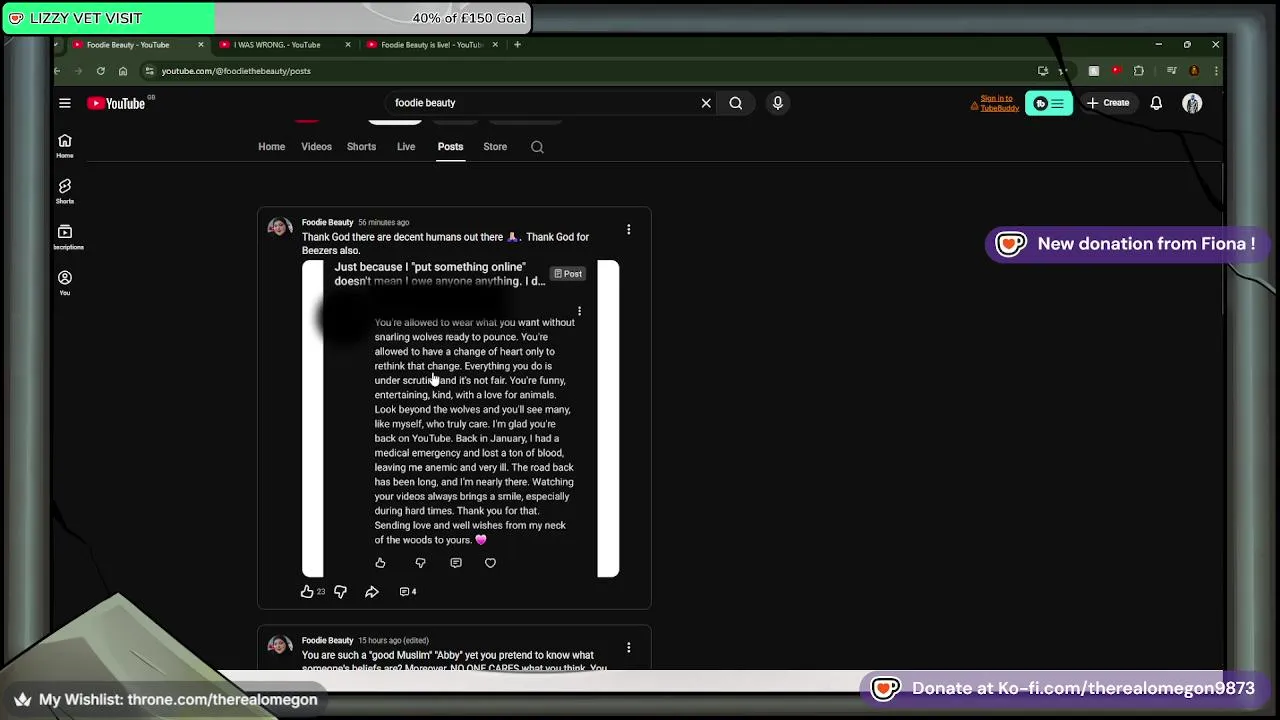Click 'Sign in to TubeBuddy' link

pos(997,103)
